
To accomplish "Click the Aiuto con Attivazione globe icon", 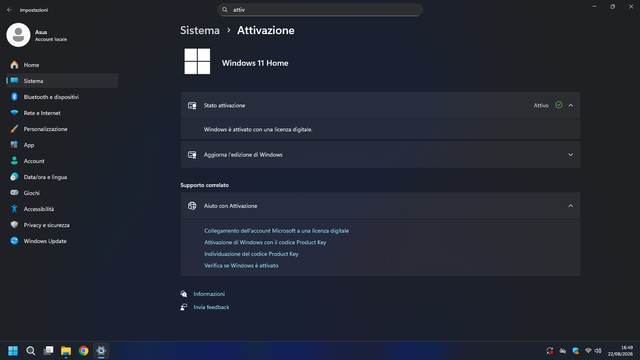I will pyautogui.click(x=192, y=206).
